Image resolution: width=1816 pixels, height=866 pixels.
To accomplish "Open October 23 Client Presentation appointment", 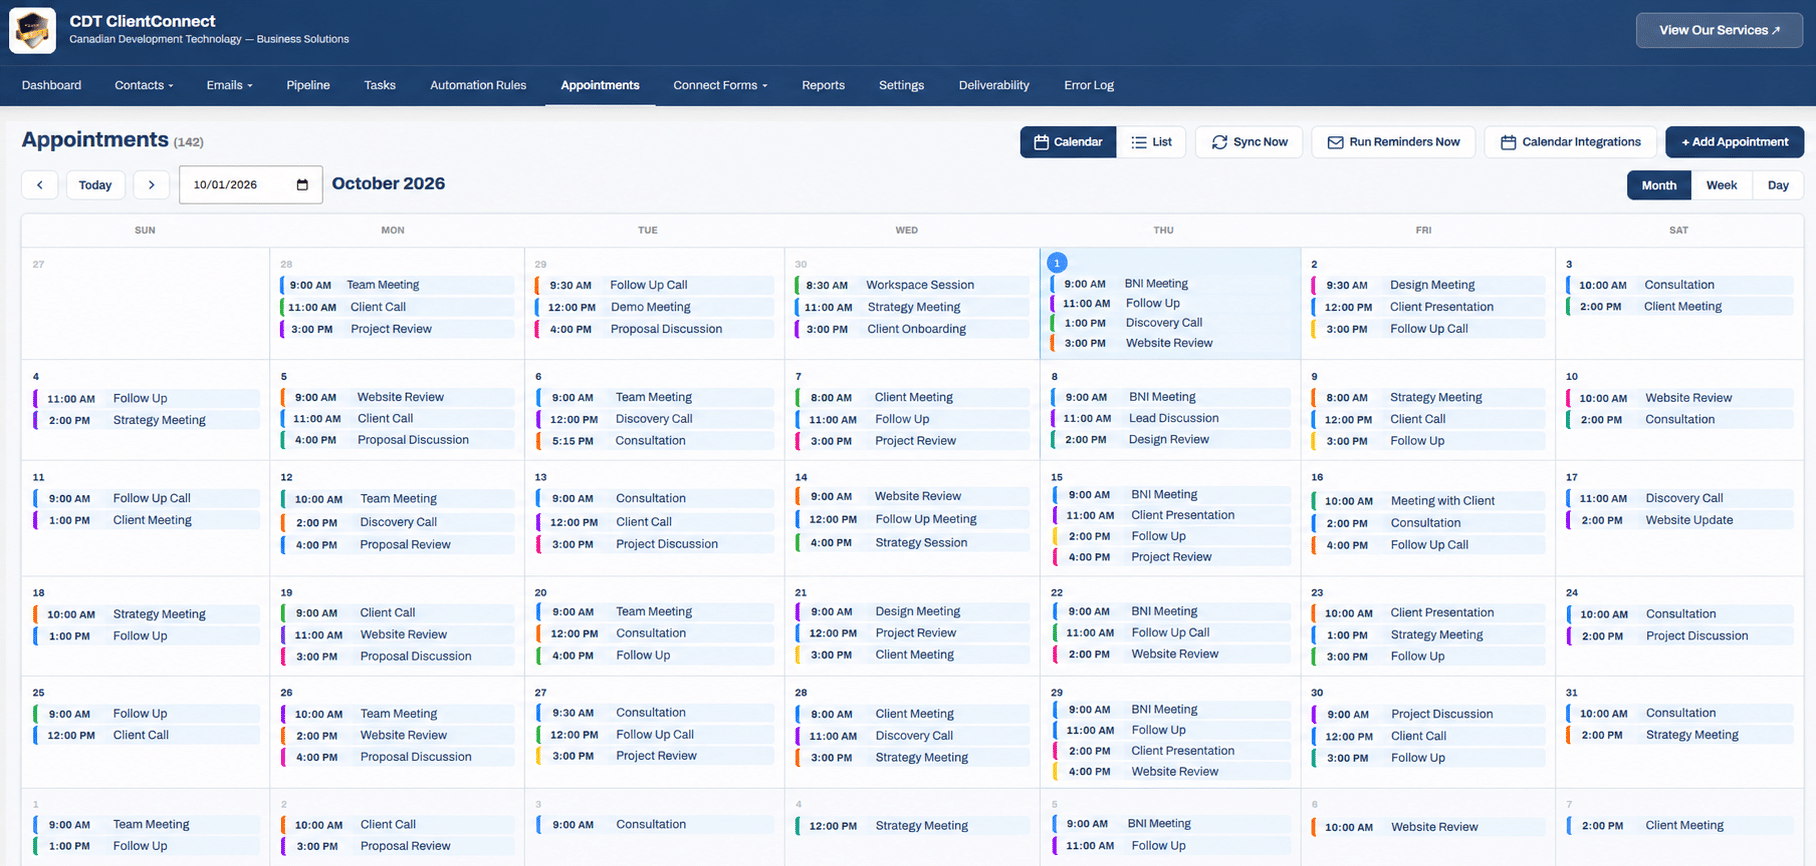I will [x=1428, y=613].
